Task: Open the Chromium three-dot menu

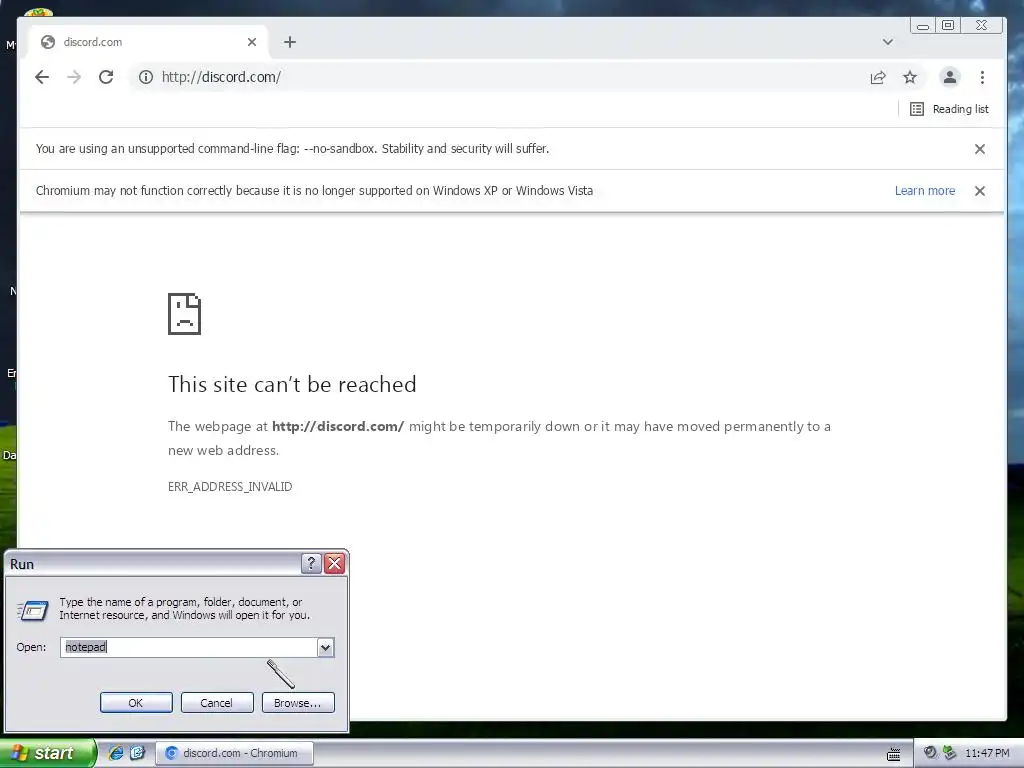Action: 982,77
